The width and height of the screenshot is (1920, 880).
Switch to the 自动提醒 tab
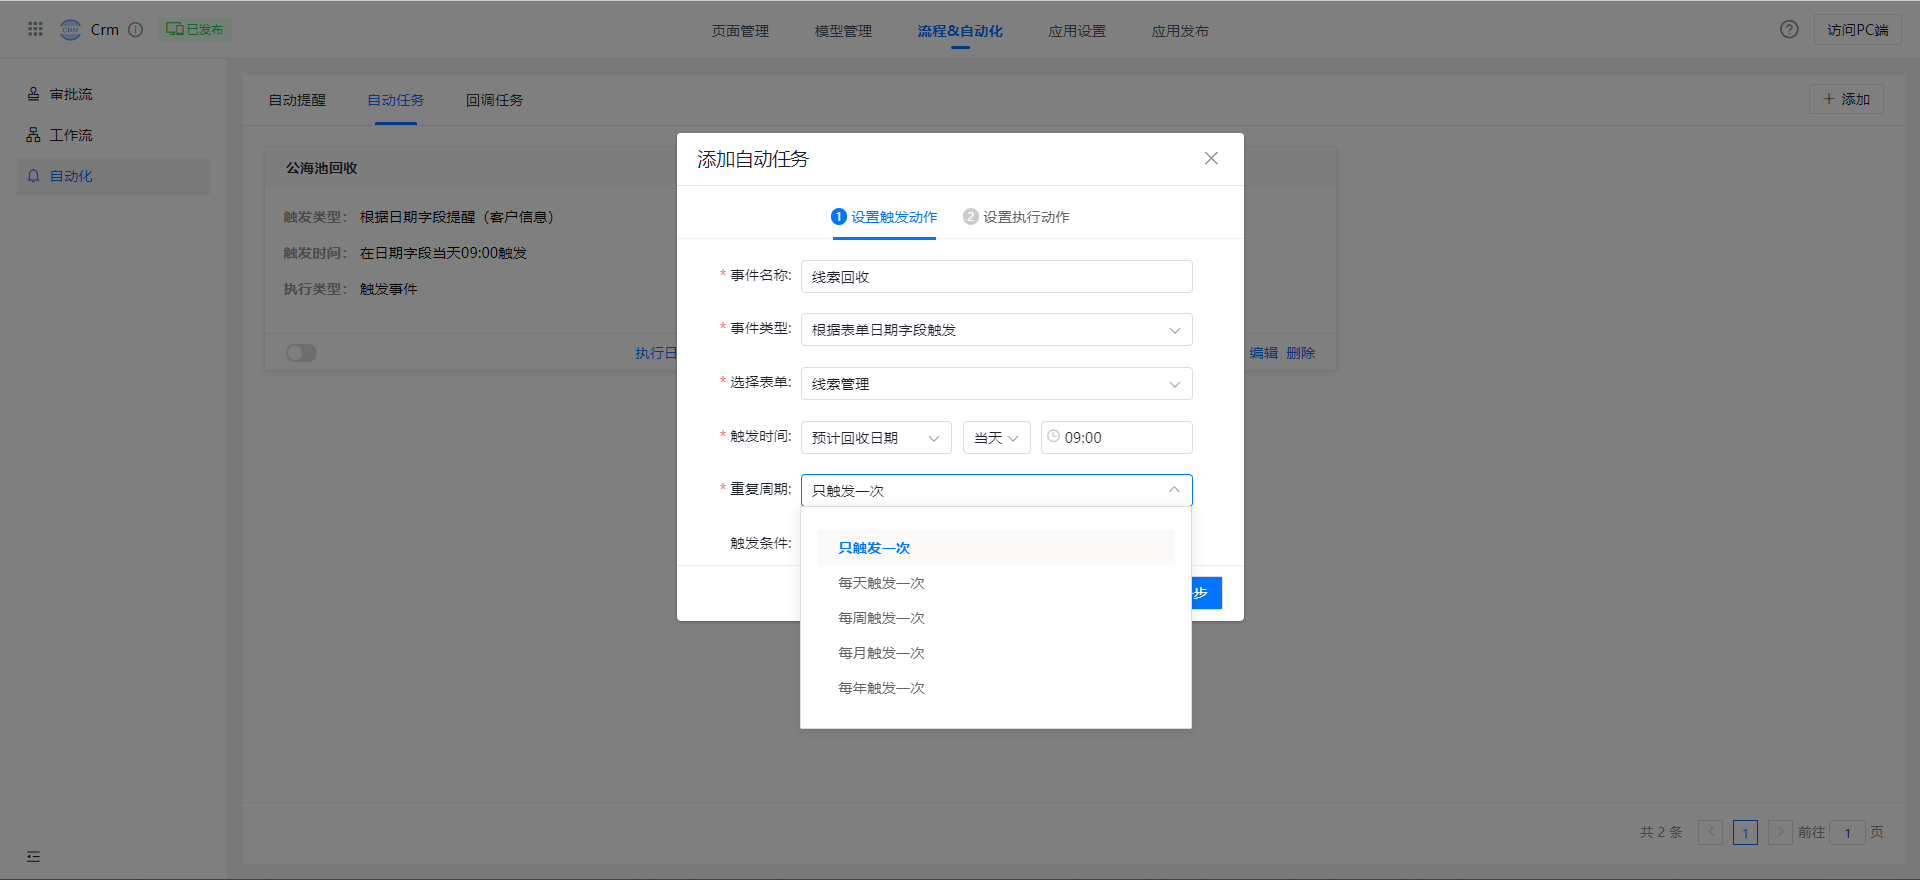297,100
